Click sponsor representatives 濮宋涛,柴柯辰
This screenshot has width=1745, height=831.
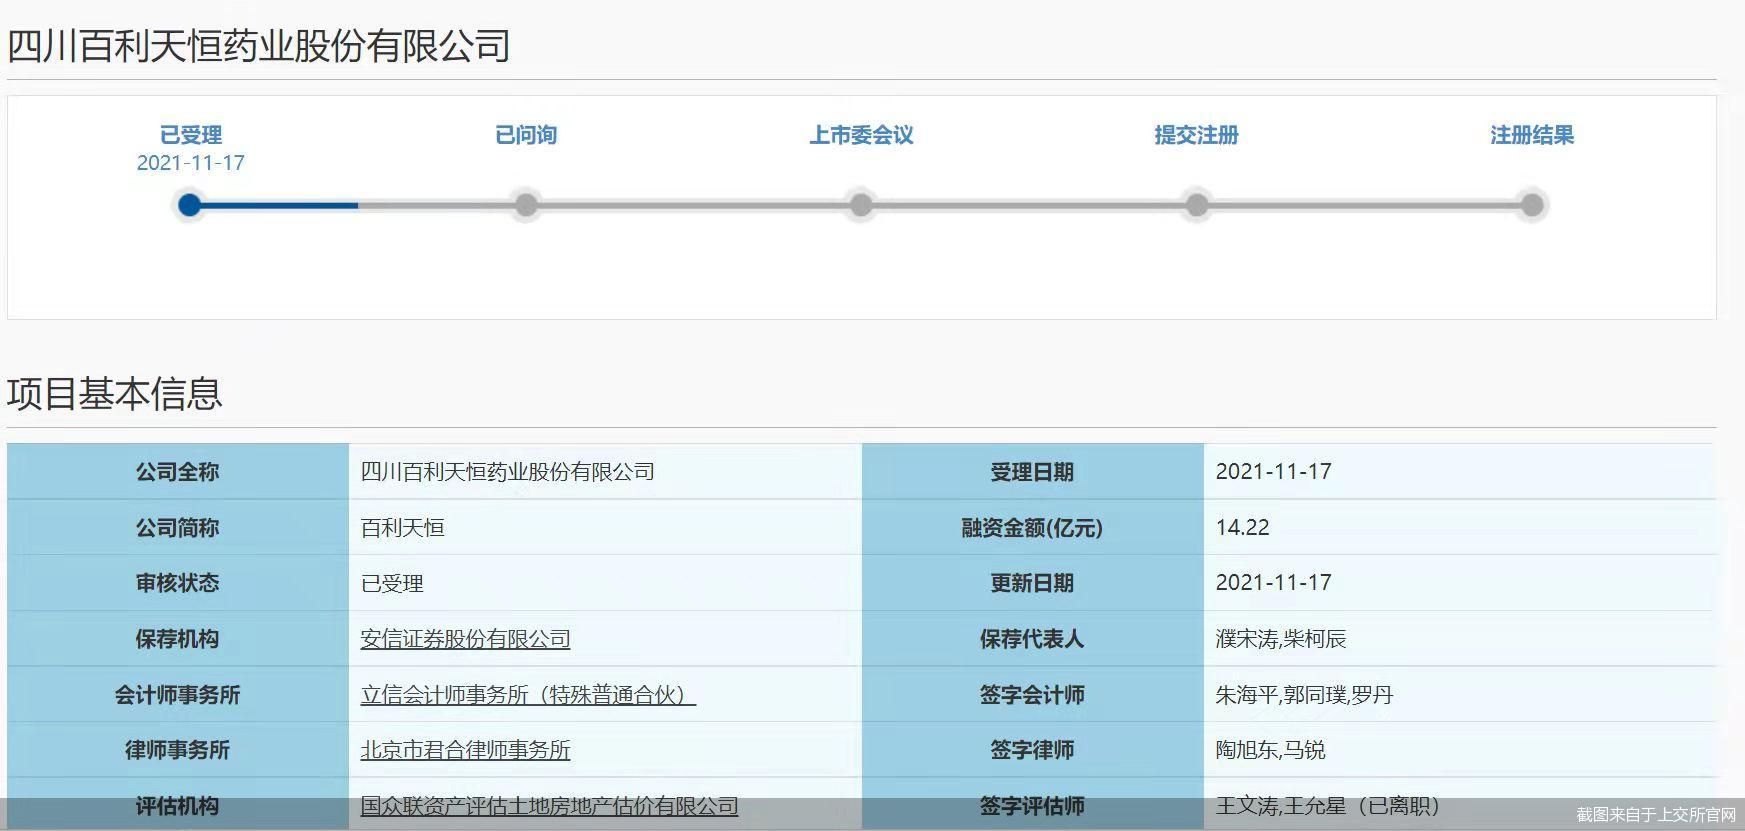tap(1280, 639)
